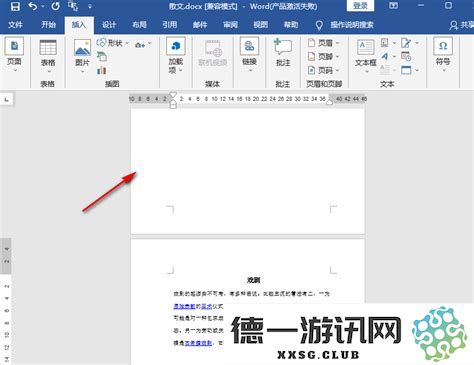474x365 pixels.
Task: Click the tab selector at ruler's left end
Action: (x=7, y=99)
